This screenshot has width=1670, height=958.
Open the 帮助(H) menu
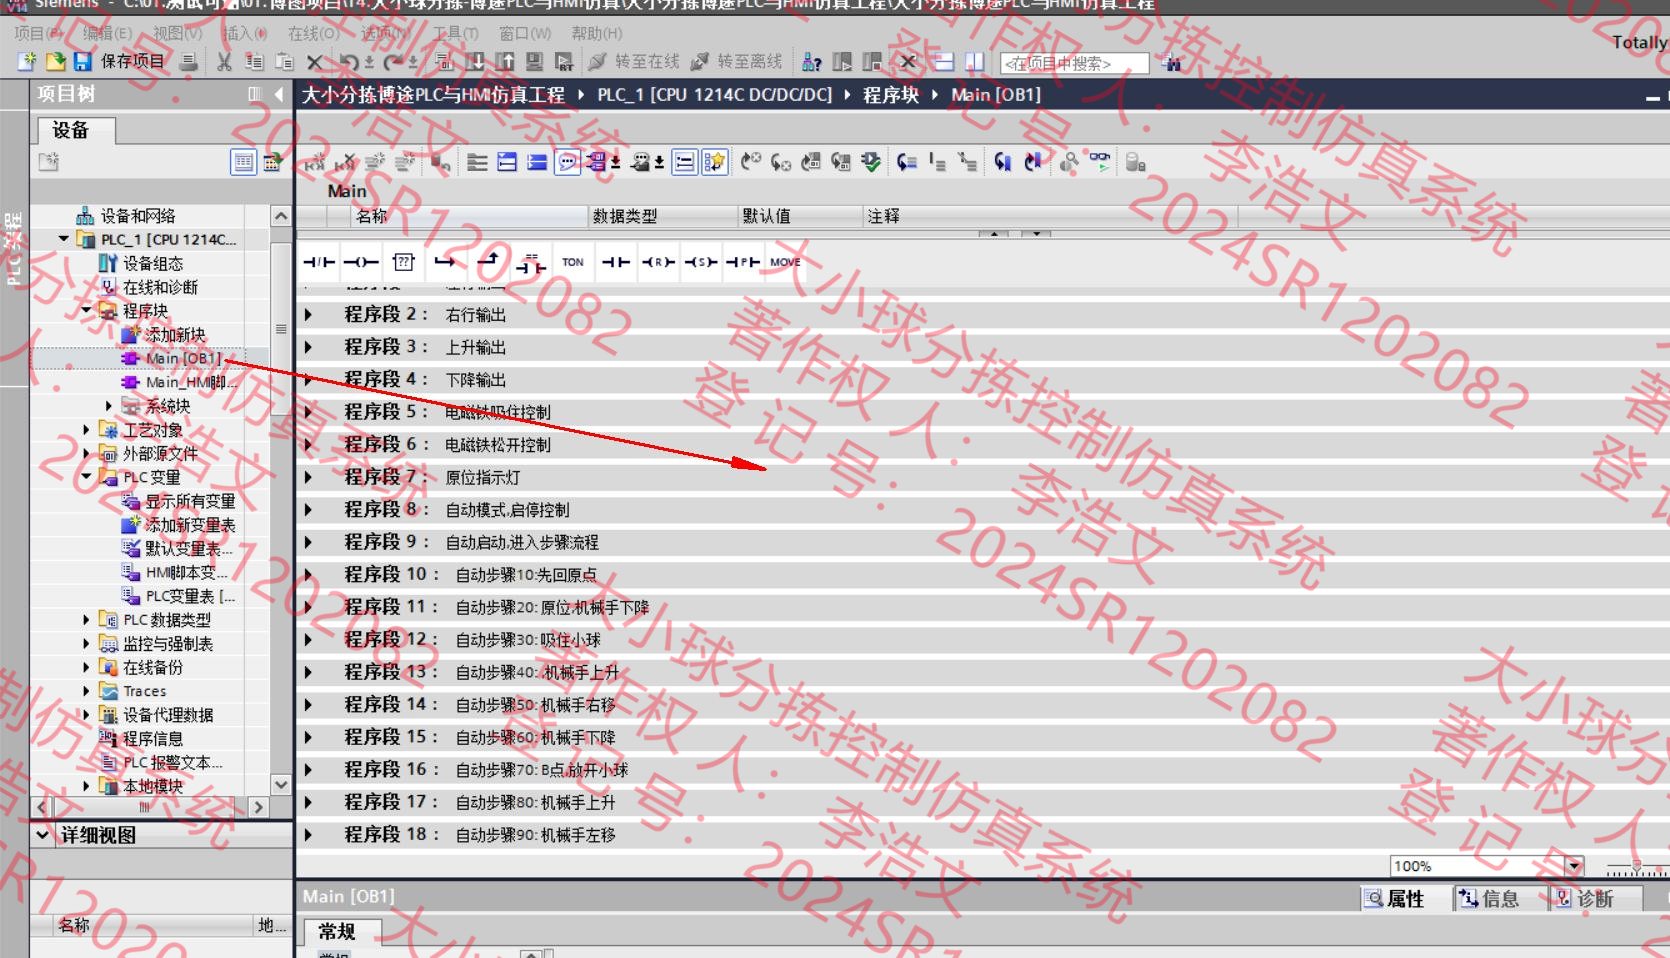(597, 33)
